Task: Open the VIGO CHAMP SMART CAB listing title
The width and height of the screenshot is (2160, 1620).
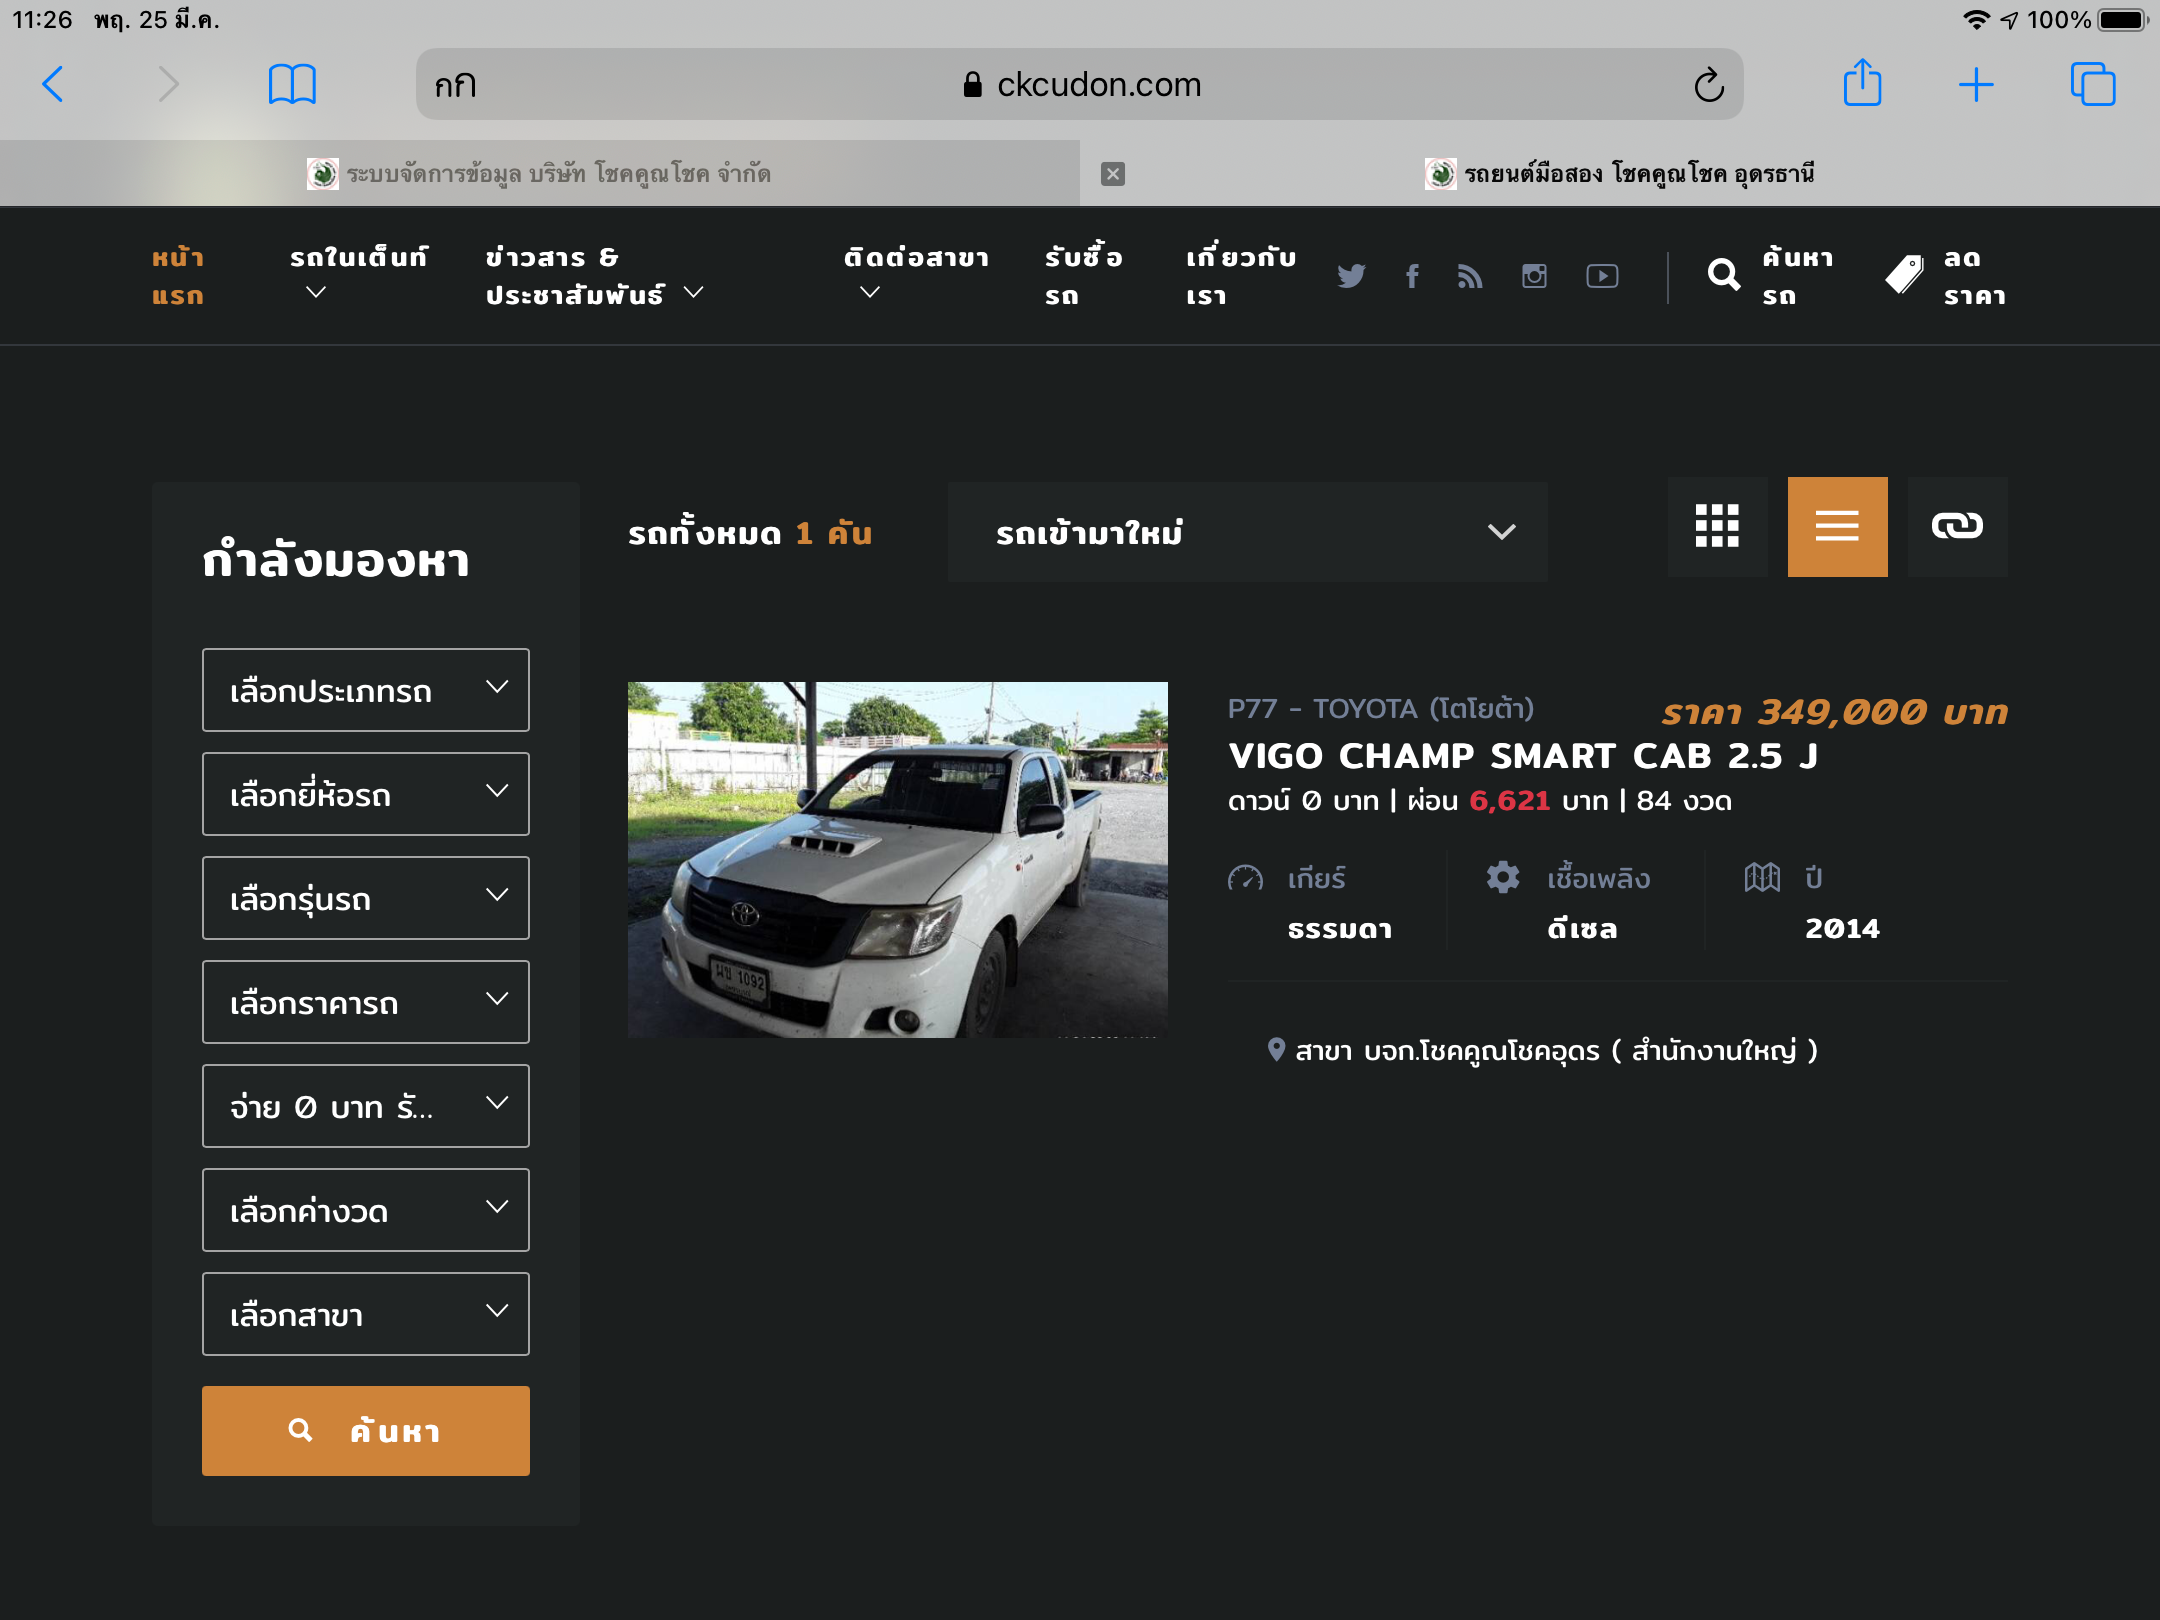Action: pyautogui.click(x=1522, y=756)
